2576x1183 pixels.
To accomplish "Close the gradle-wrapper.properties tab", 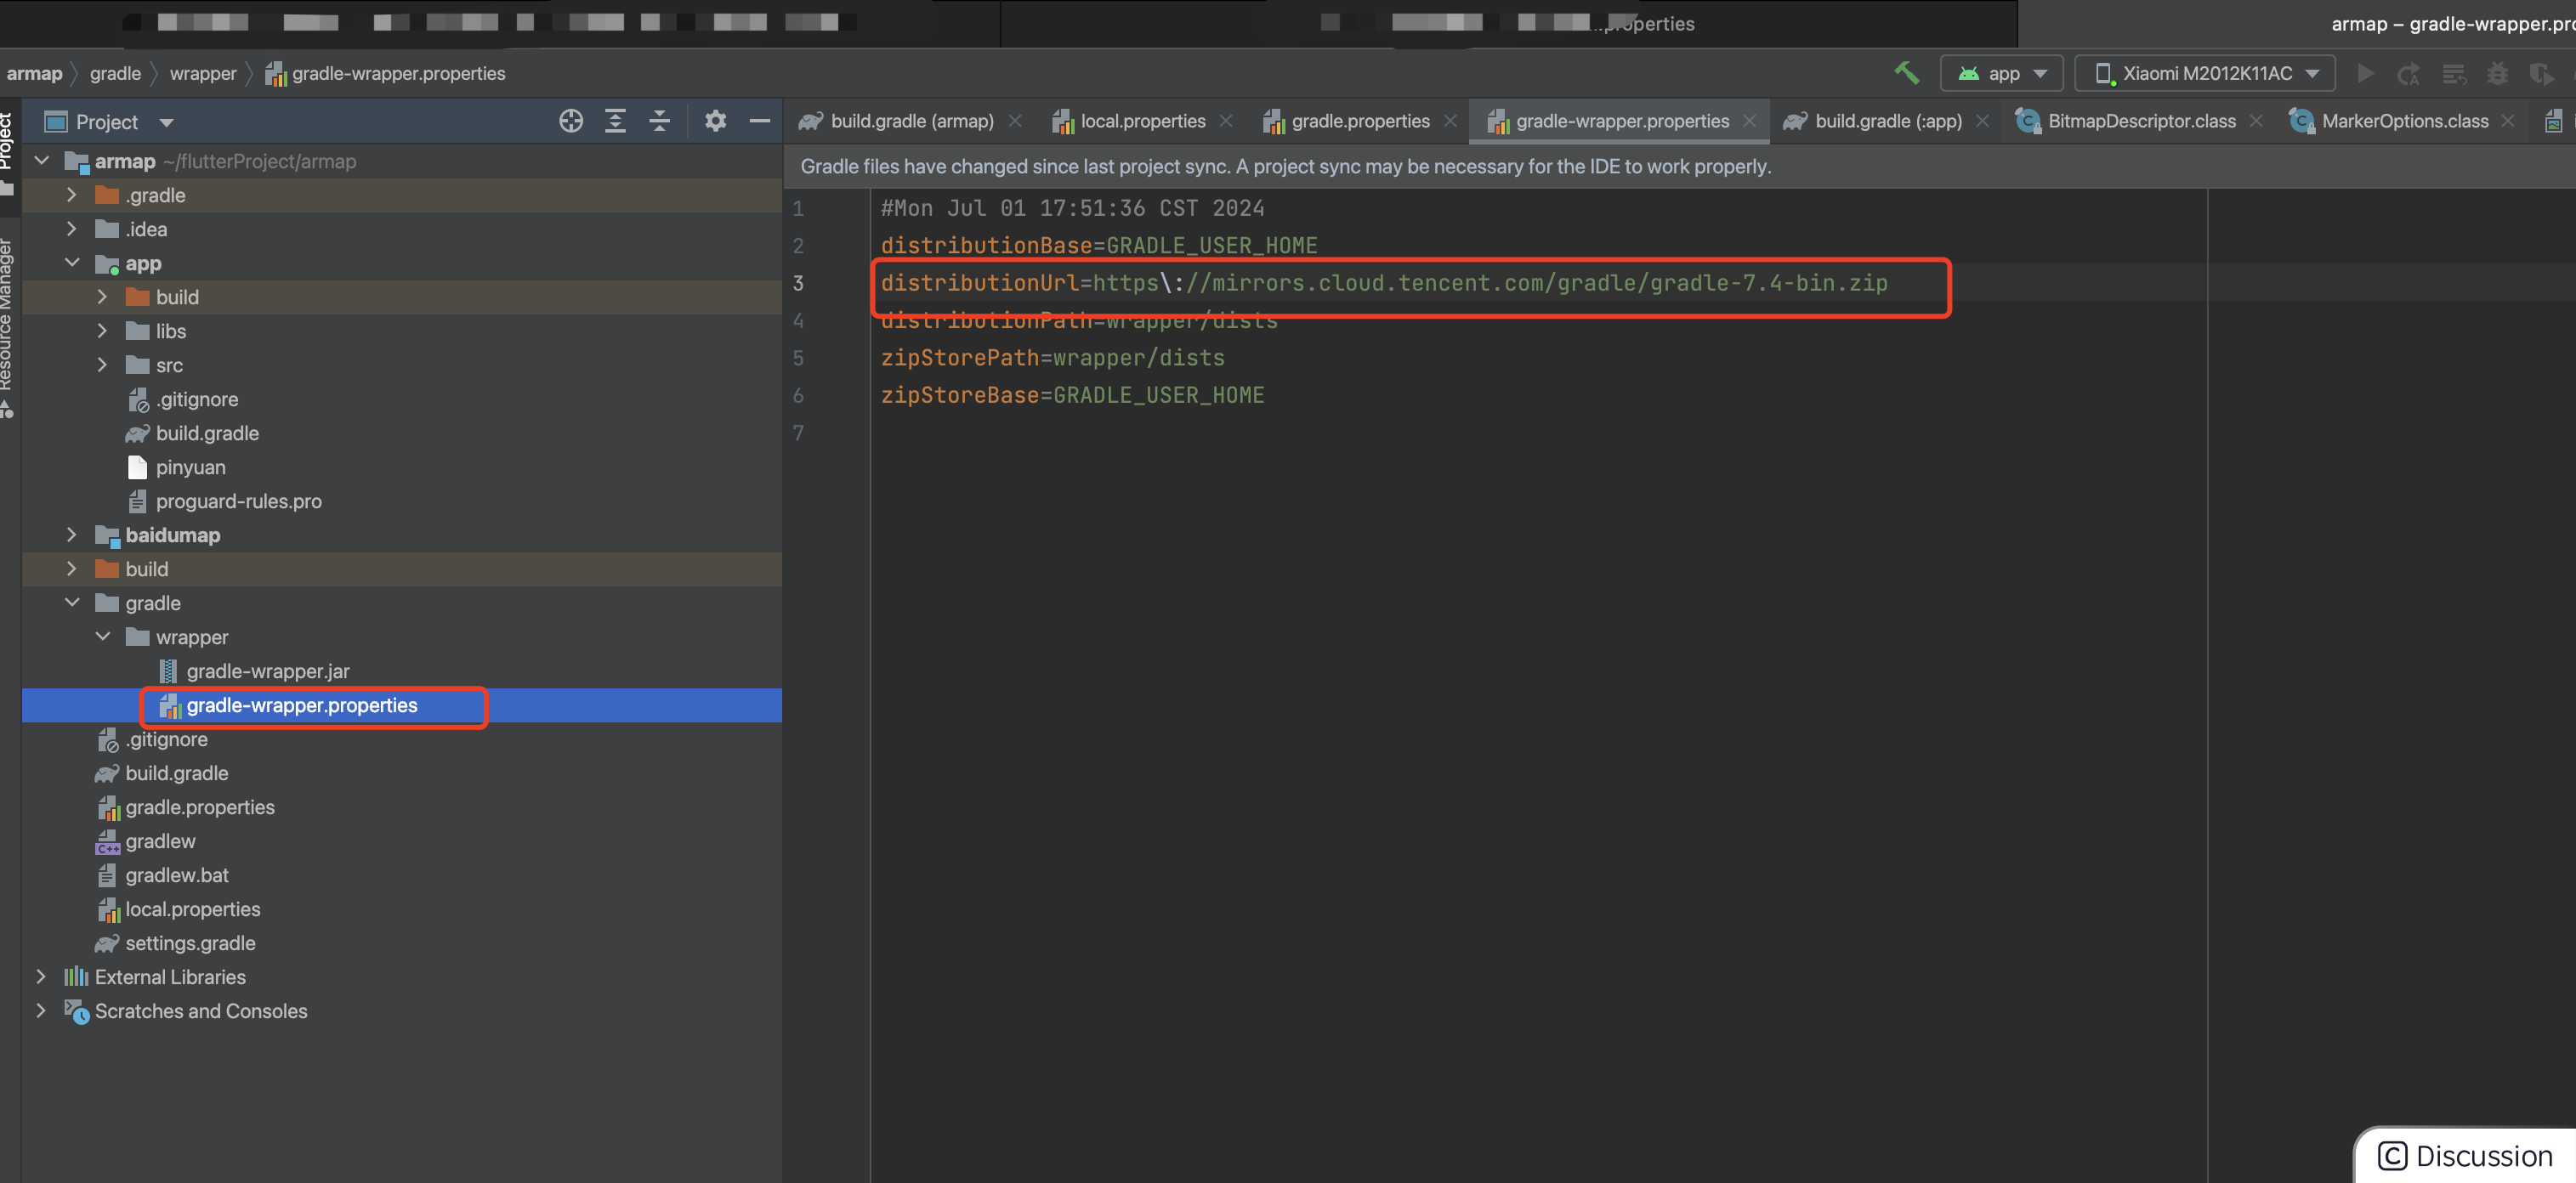I will (1749, 121).
